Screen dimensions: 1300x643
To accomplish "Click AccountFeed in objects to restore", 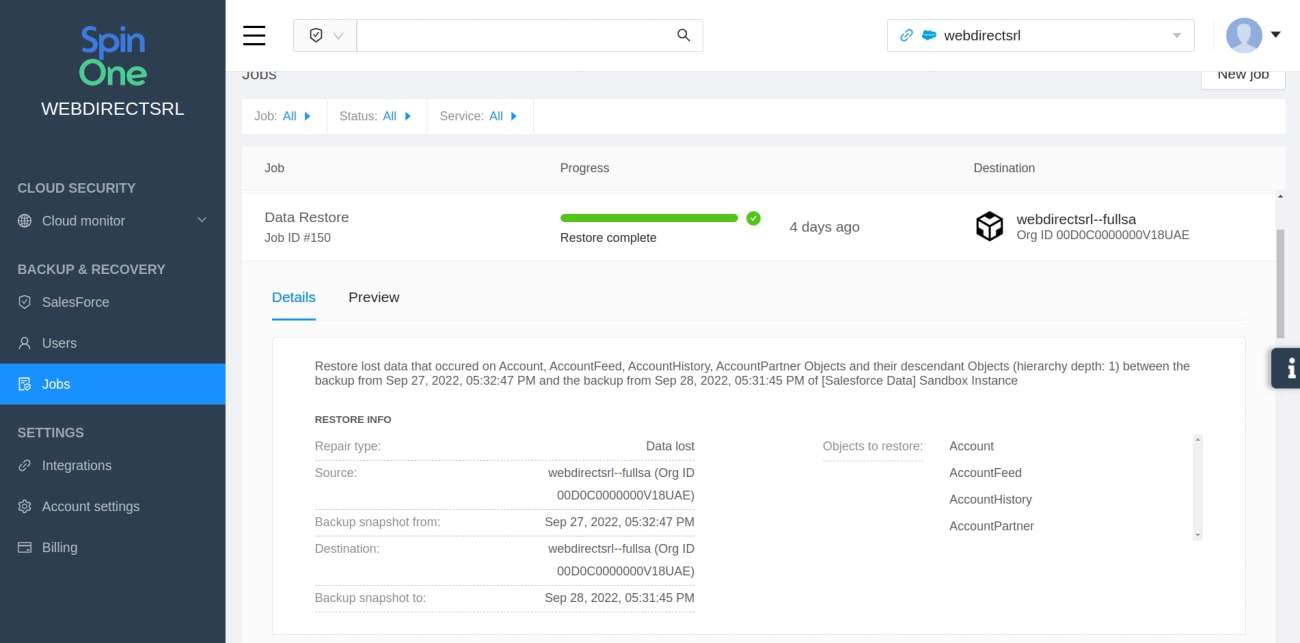I will 986,473.
